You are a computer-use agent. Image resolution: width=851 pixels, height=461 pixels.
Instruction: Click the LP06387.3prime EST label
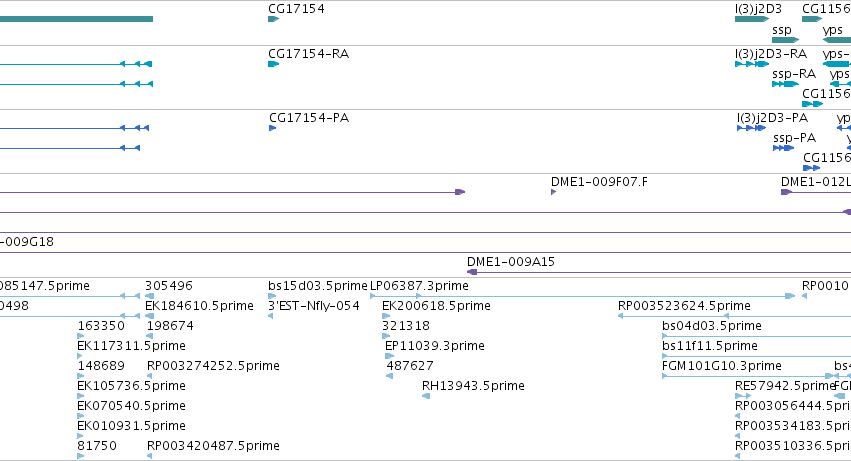(x=419, y=286)
